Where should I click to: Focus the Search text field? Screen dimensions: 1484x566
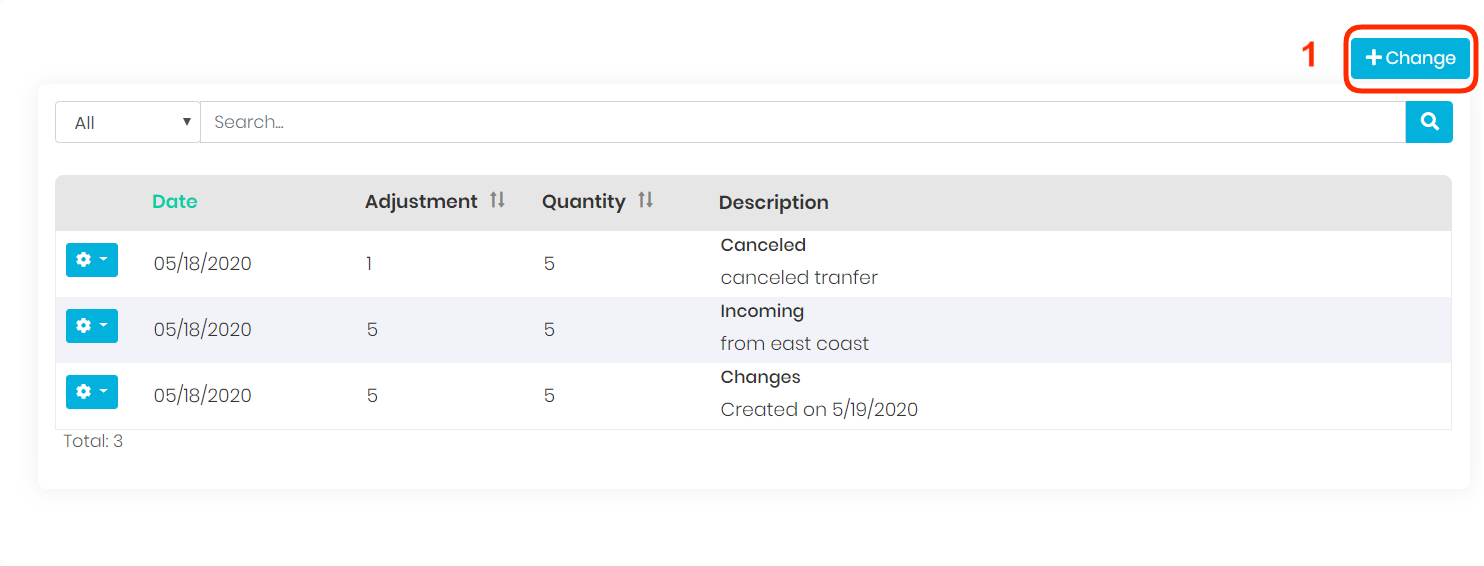[802, 122]
